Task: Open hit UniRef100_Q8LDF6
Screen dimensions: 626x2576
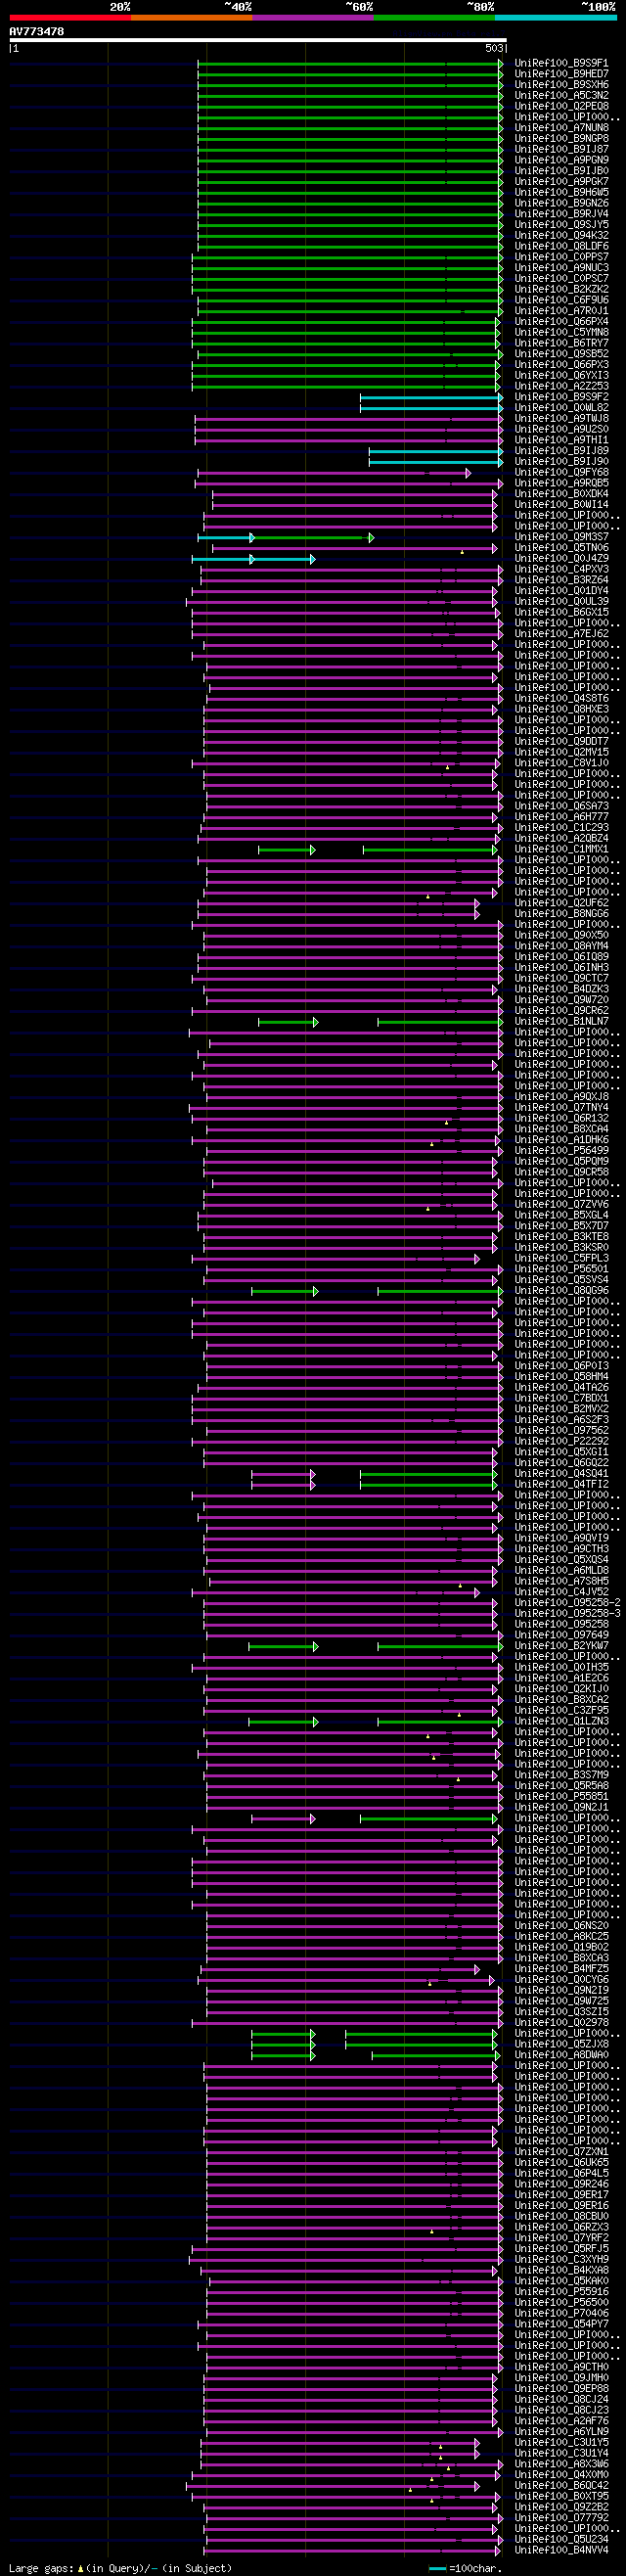Action: coord(561,246)
